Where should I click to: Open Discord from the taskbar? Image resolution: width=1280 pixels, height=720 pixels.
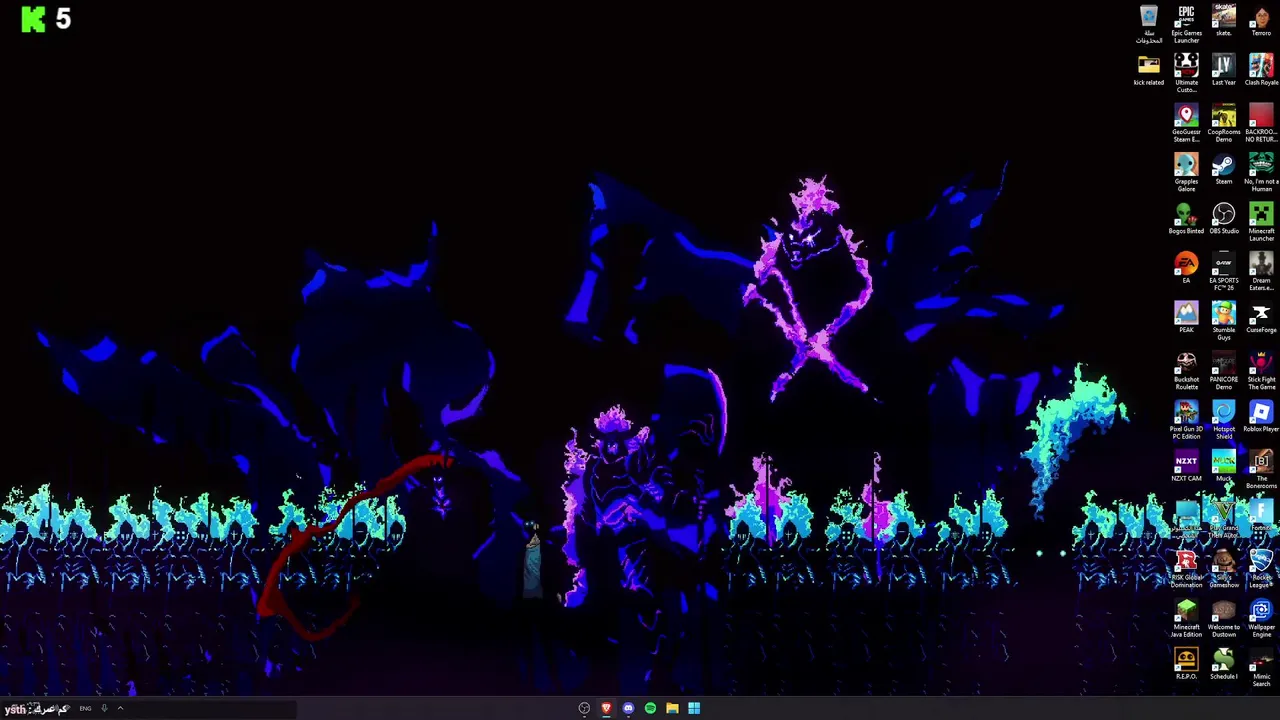tap(628, 708)
